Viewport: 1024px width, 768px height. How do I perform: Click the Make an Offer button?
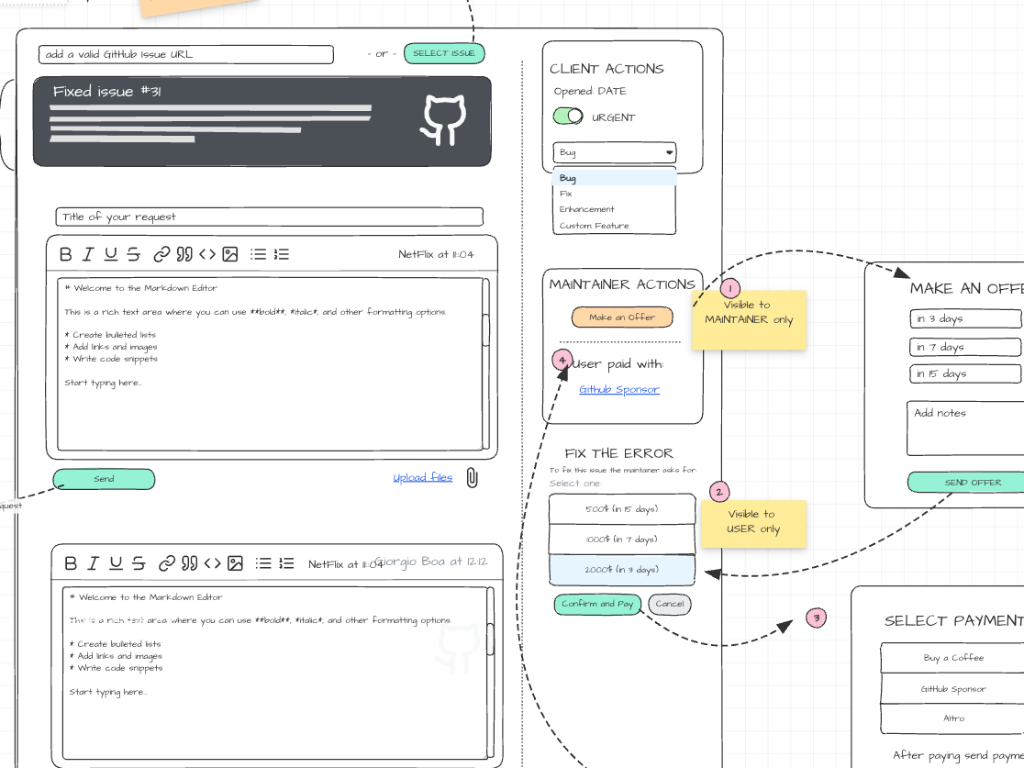coord(622,317)
